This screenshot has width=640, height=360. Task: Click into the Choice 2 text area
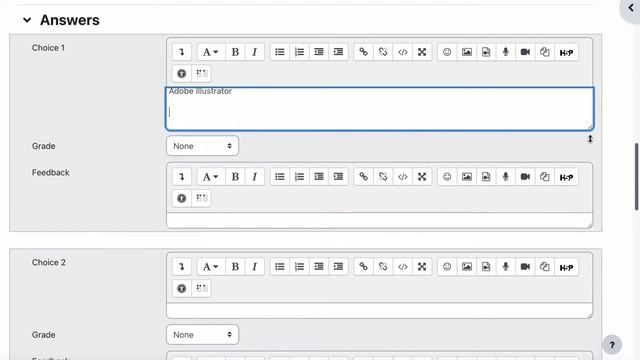pyautogui.click(x=380, y=311)
